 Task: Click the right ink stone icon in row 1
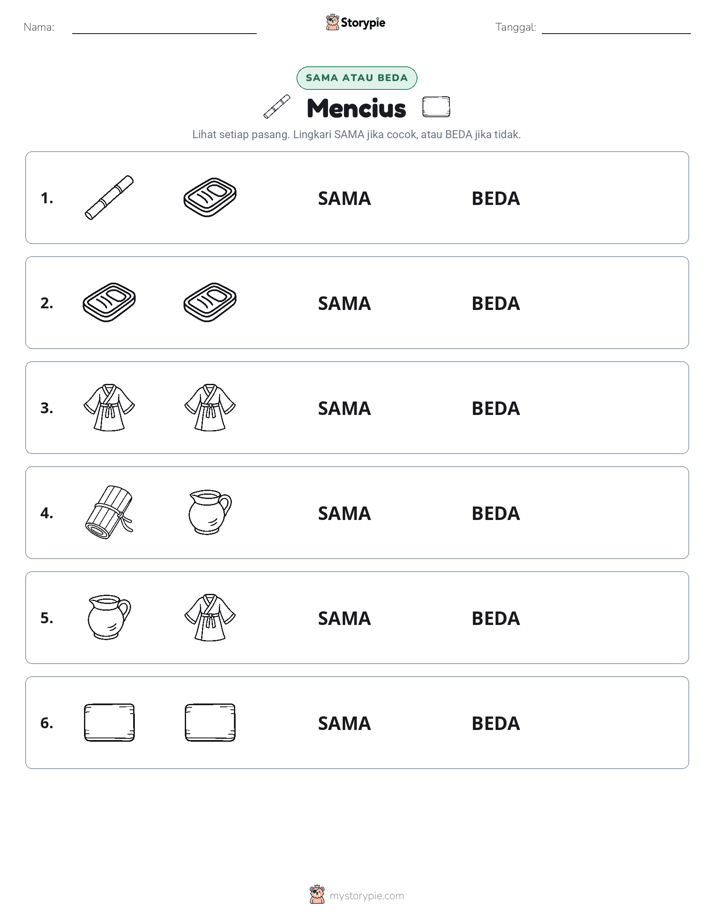(210, 197)
